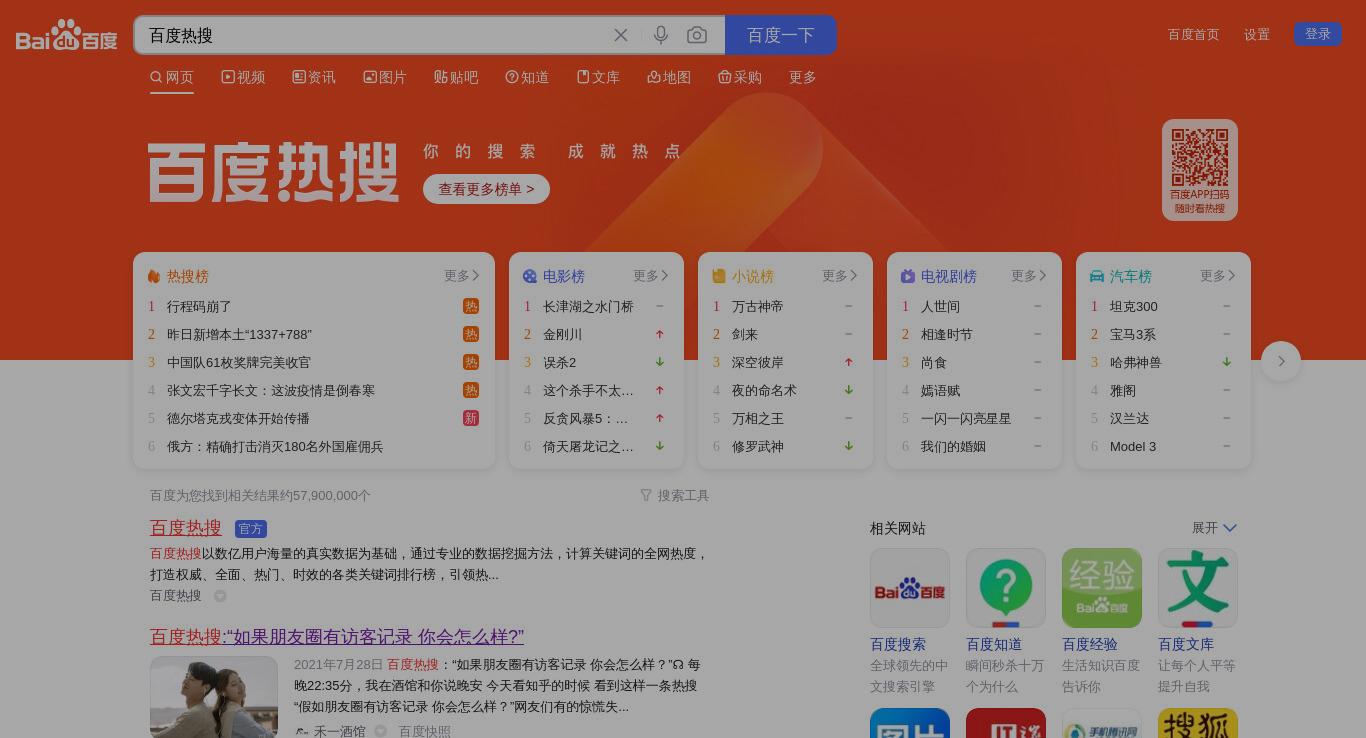
Task: Open novel ranking item 万古神帝
Action: pyautogui.click(x=757, y=306)
